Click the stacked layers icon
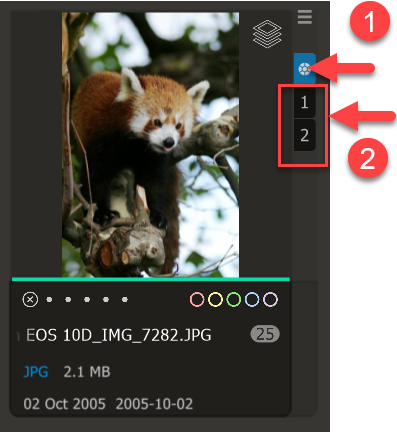This screenshot has height=432, width=397. [267, 34]
